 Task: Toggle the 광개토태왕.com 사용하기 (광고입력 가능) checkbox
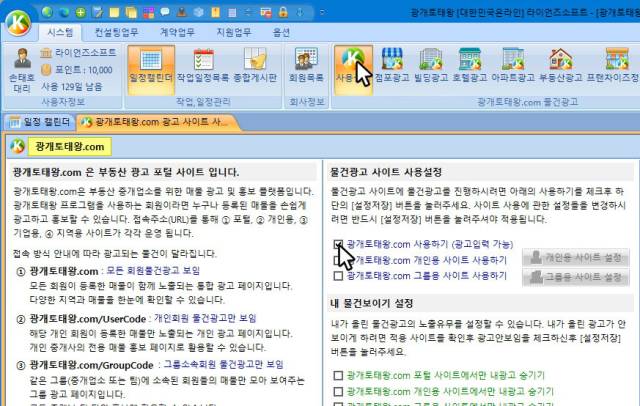[x=338, y=244]
